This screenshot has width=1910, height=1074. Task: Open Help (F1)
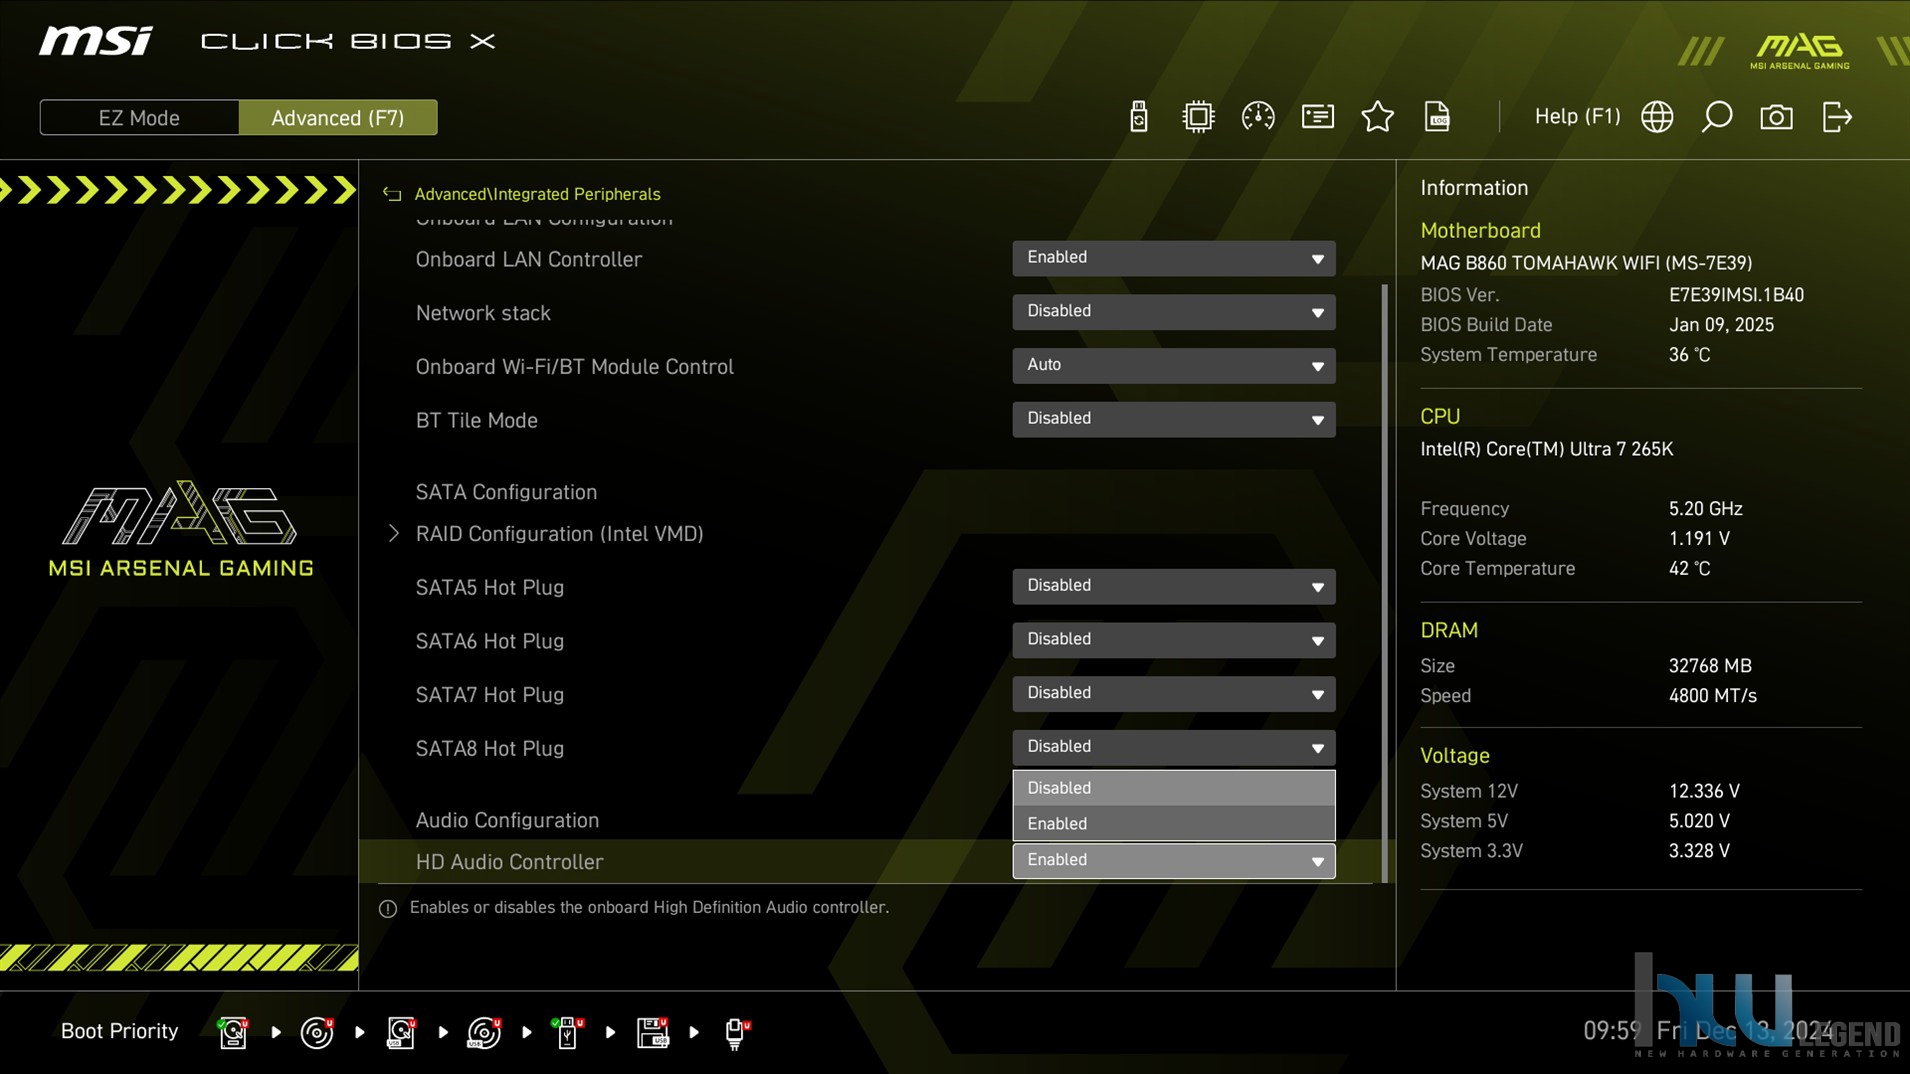(x=1577, y=117)
